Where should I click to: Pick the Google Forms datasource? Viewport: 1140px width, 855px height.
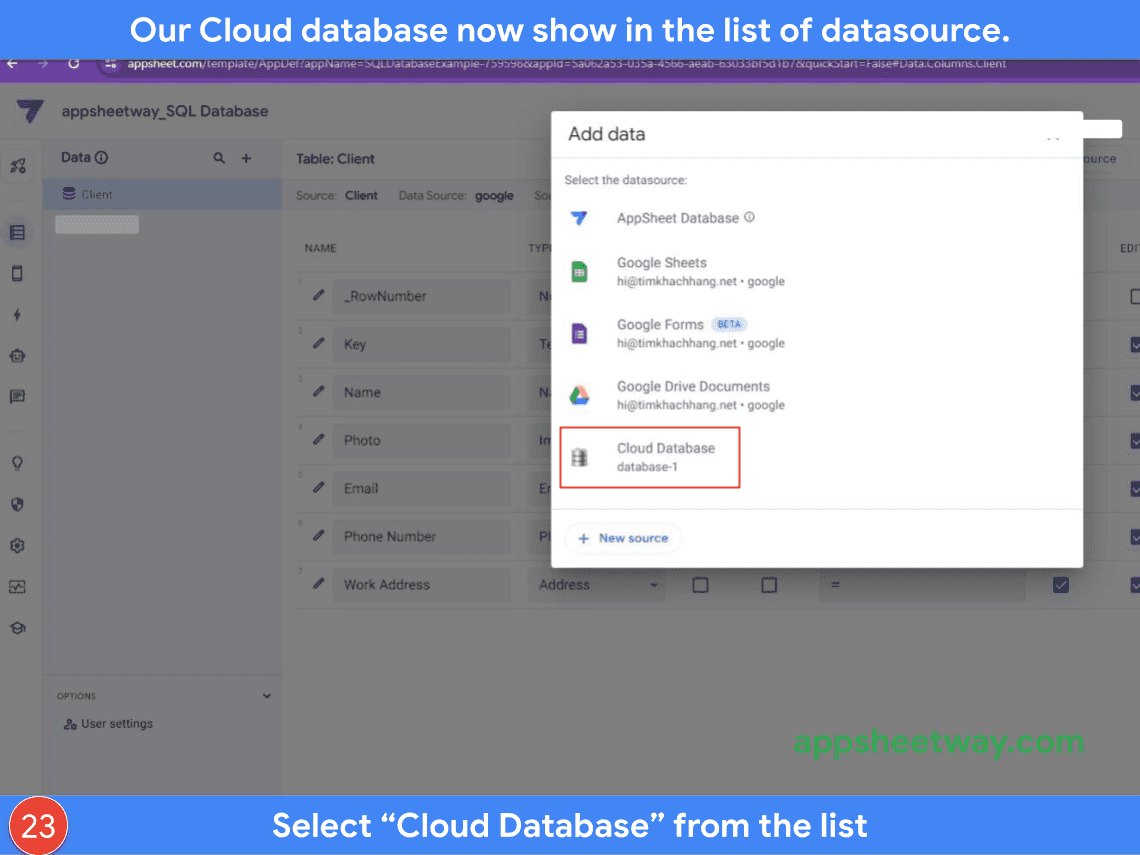[x=661, y=333]
